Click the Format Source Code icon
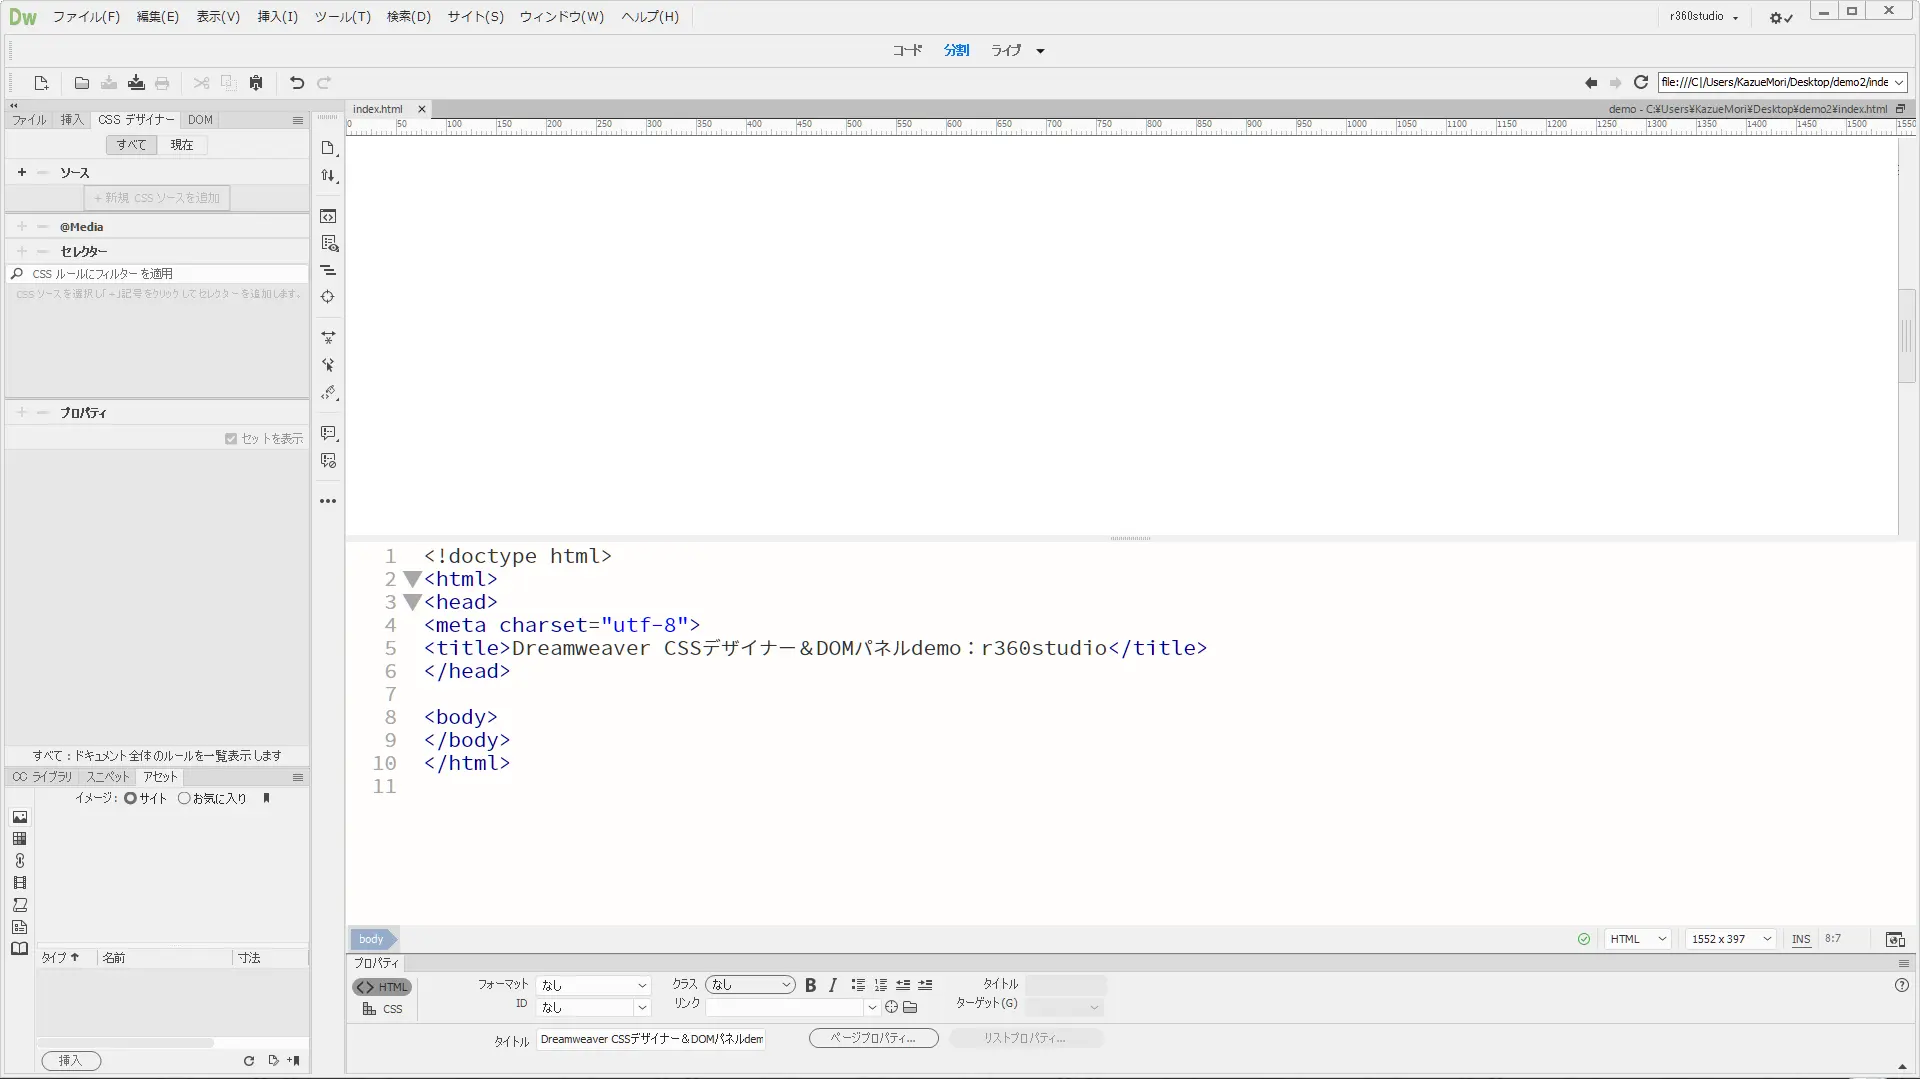1920x1079 pixels. 328,393
